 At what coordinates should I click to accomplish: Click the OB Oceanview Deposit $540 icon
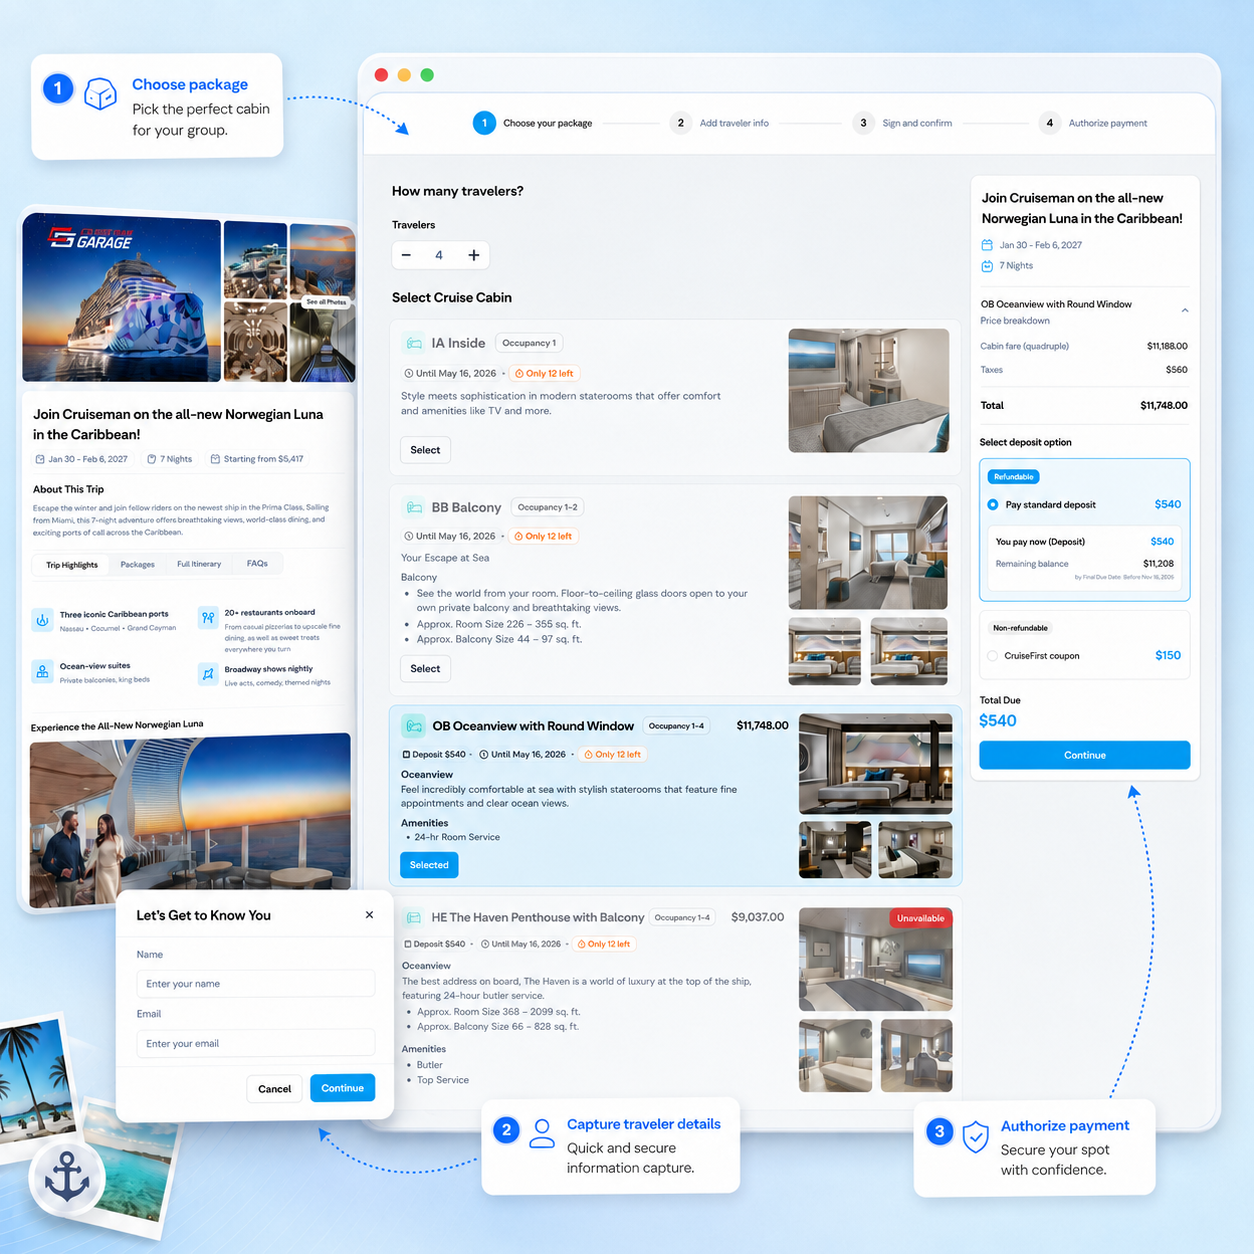pyautogui.click(x=406, y=755)
